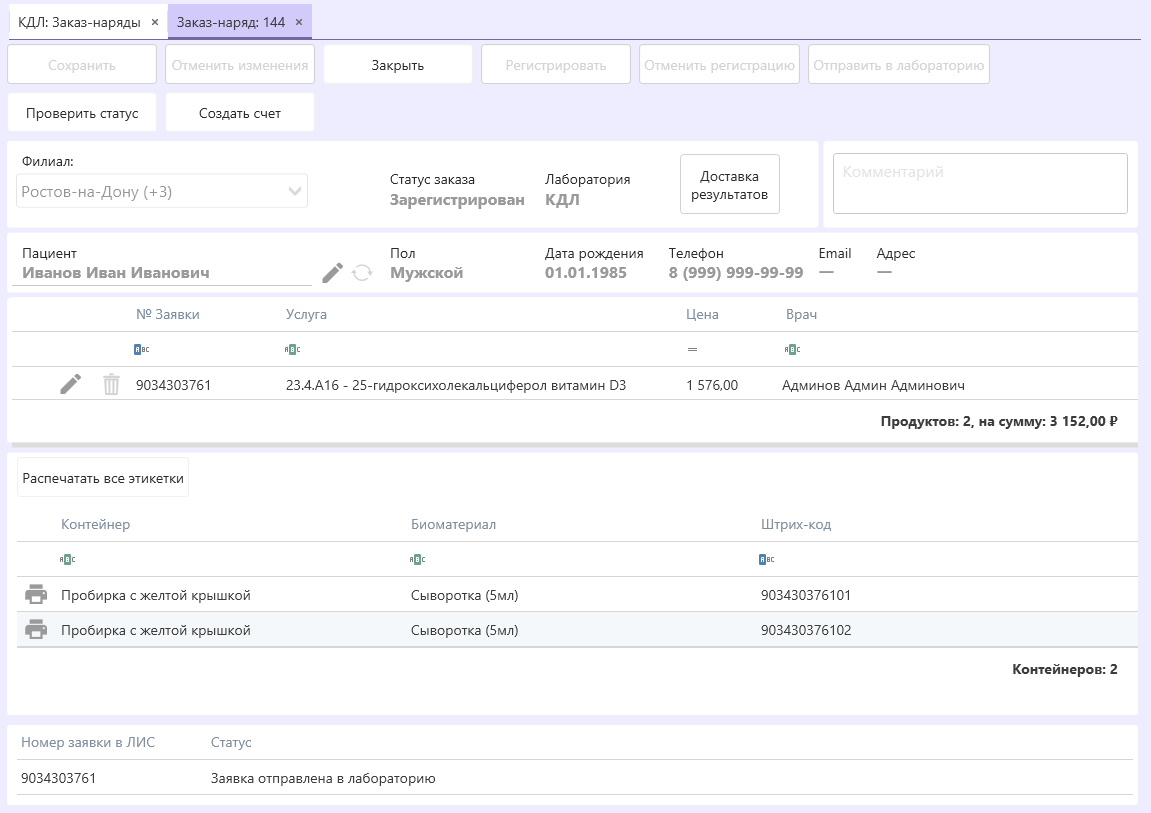Click Отменить изменения button
The width and height of the screenshot is (1151, 813).
240,65
